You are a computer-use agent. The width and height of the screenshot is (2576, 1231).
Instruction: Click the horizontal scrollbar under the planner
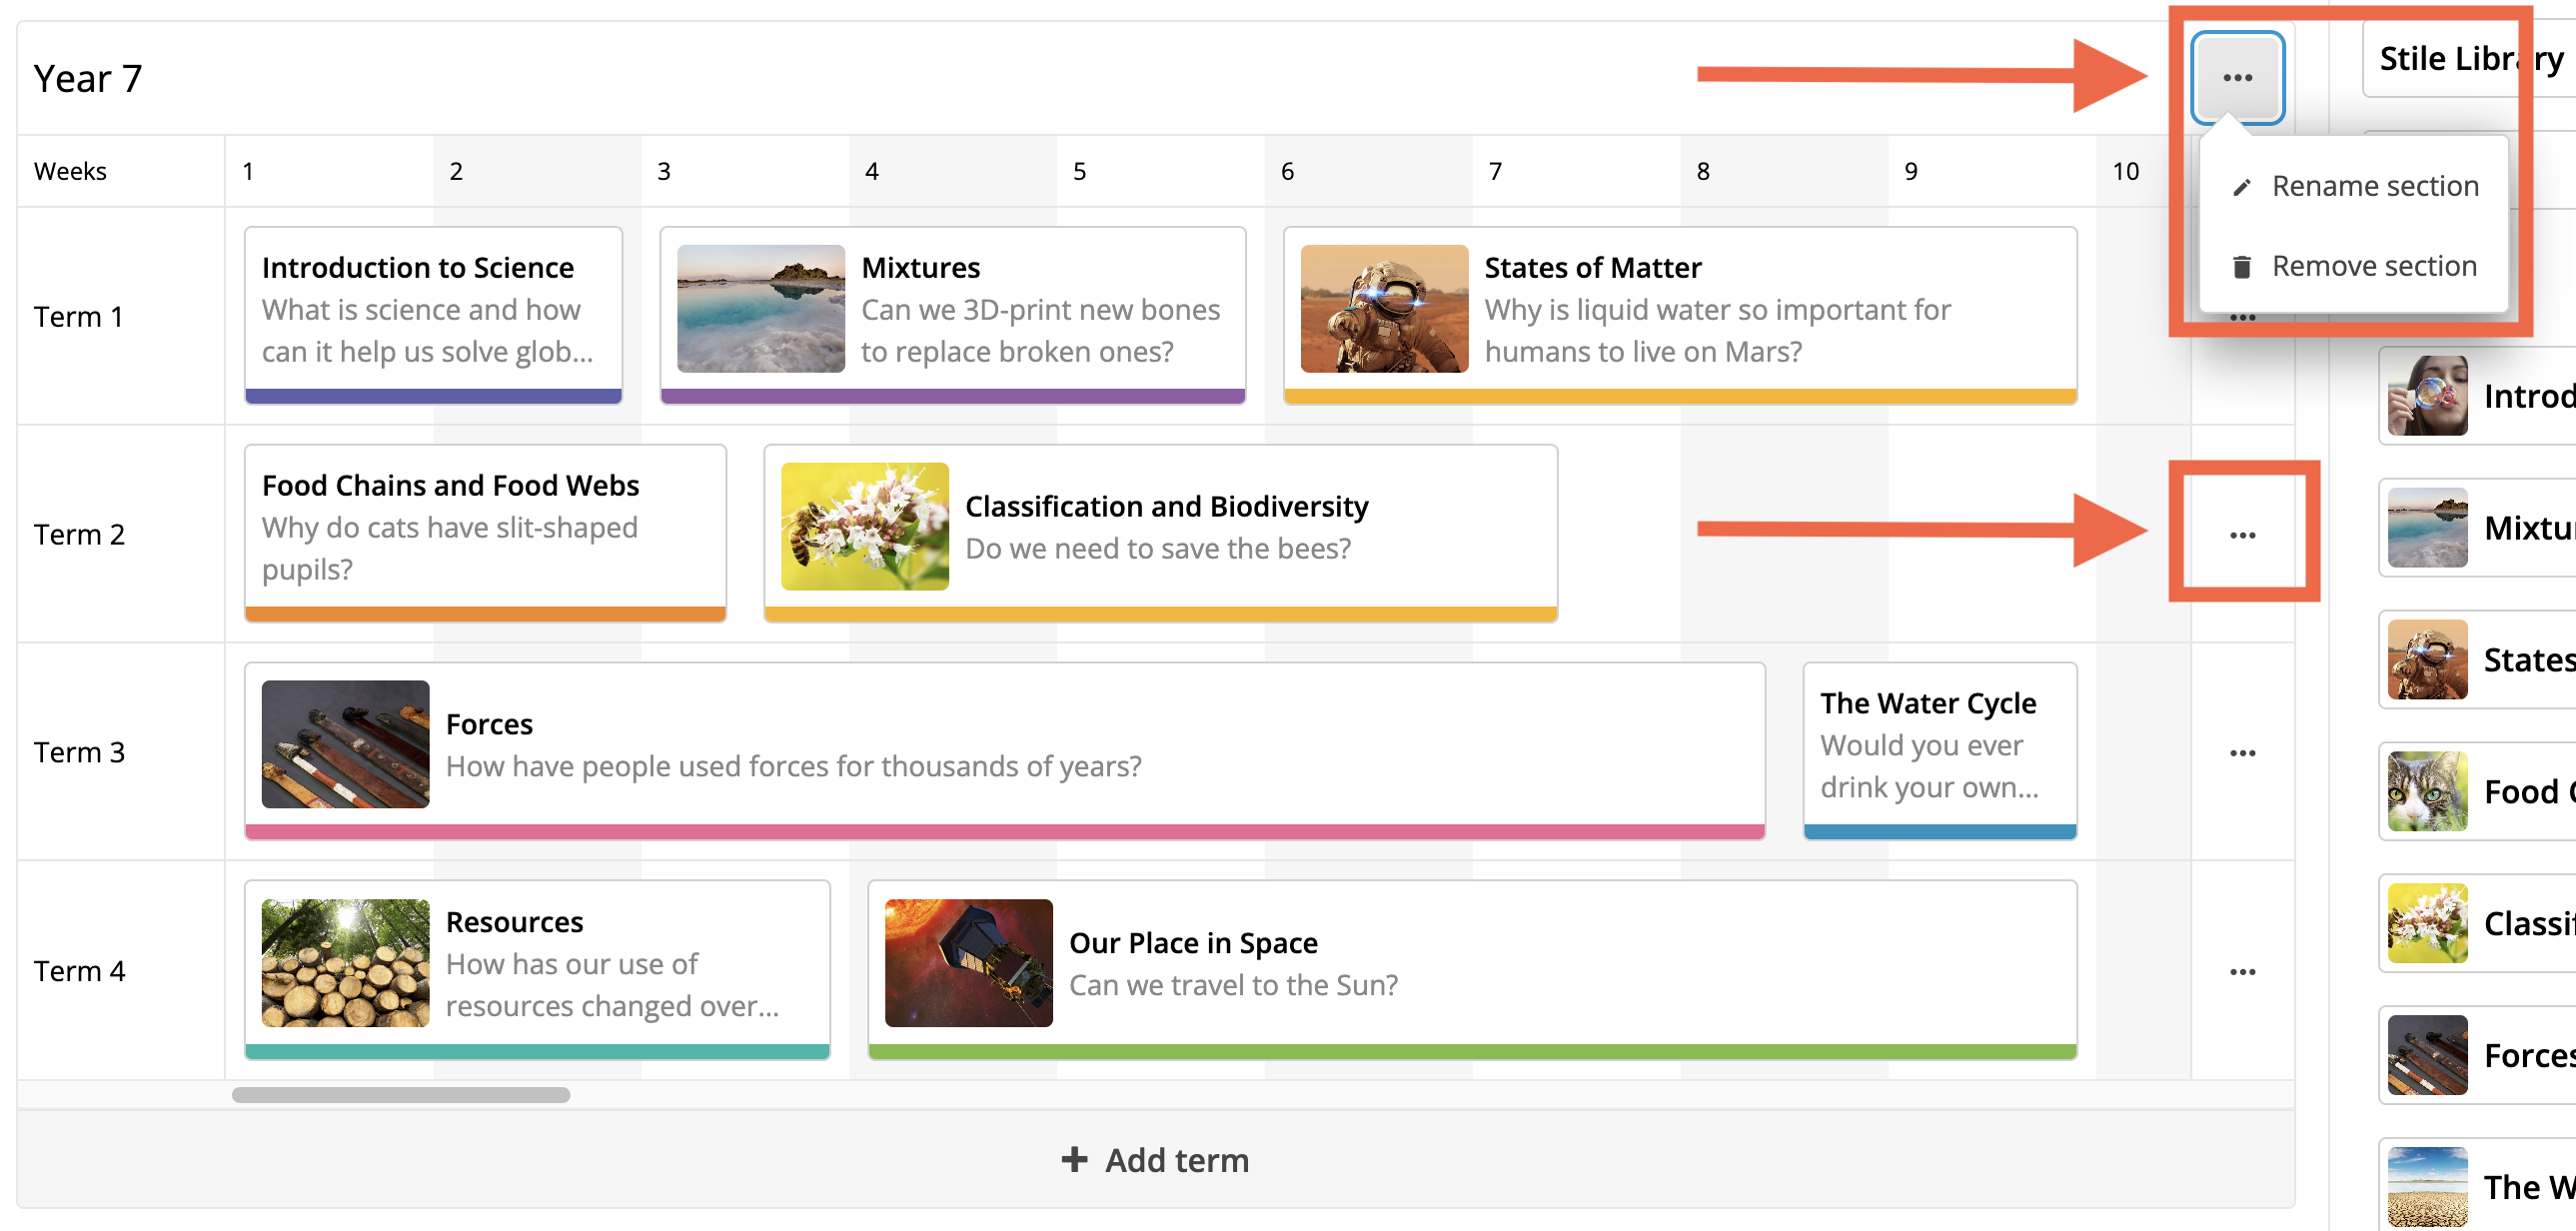point(400,1095)
